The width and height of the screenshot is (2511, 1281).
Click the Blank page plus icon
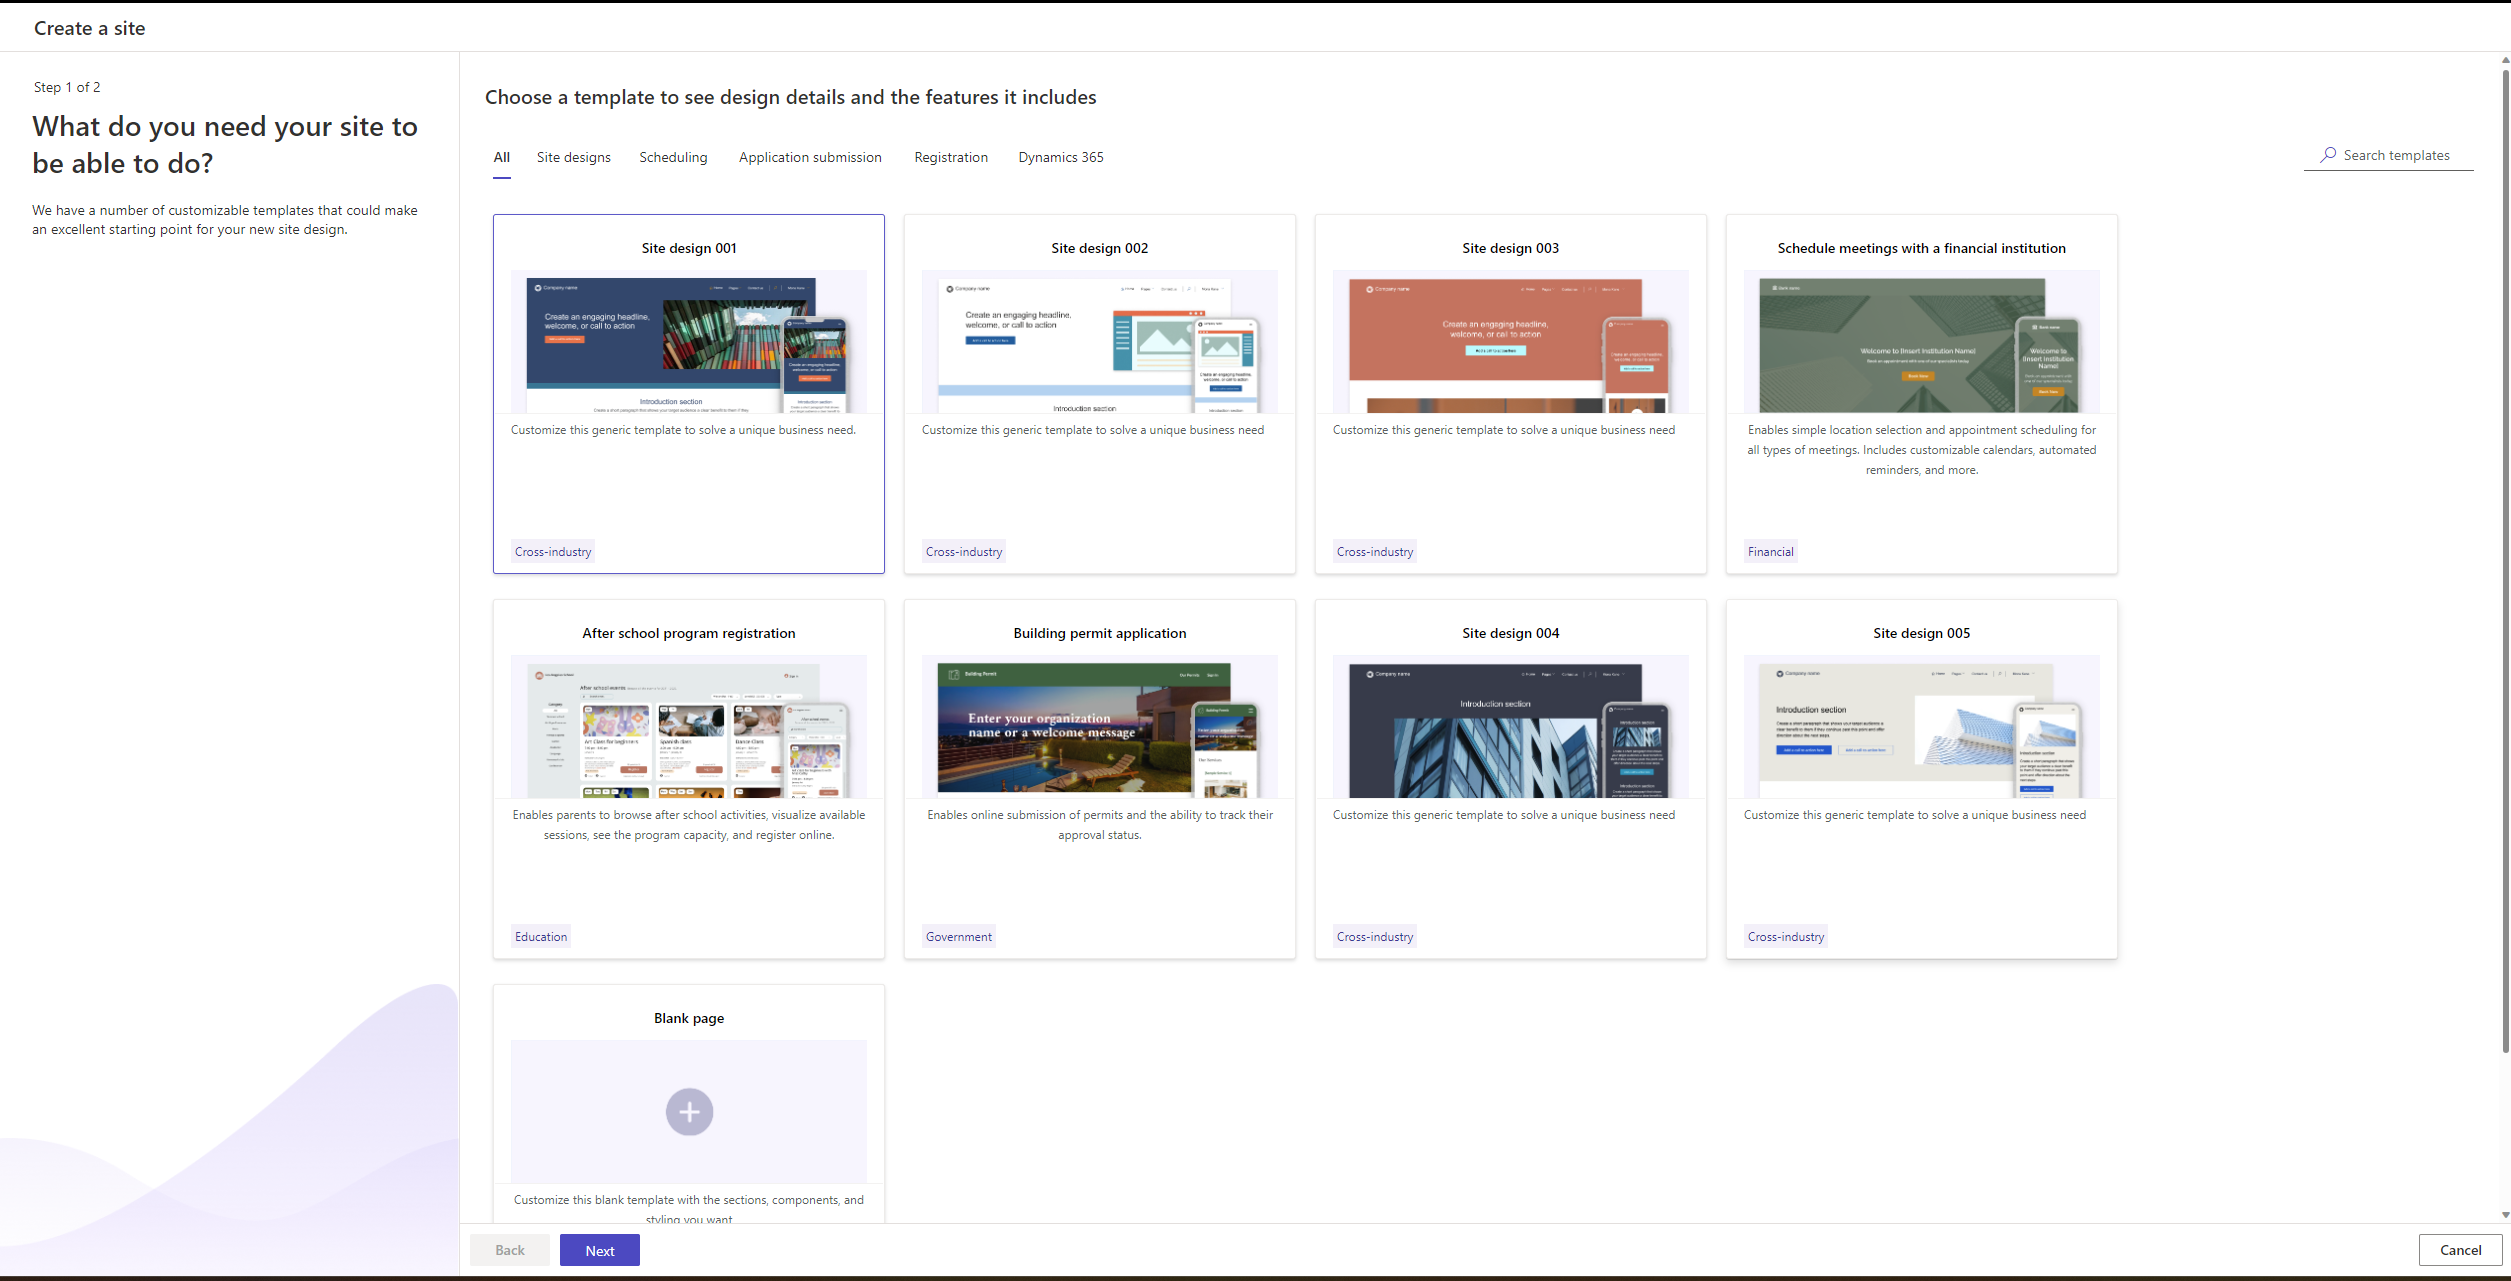pos(689,1111)
